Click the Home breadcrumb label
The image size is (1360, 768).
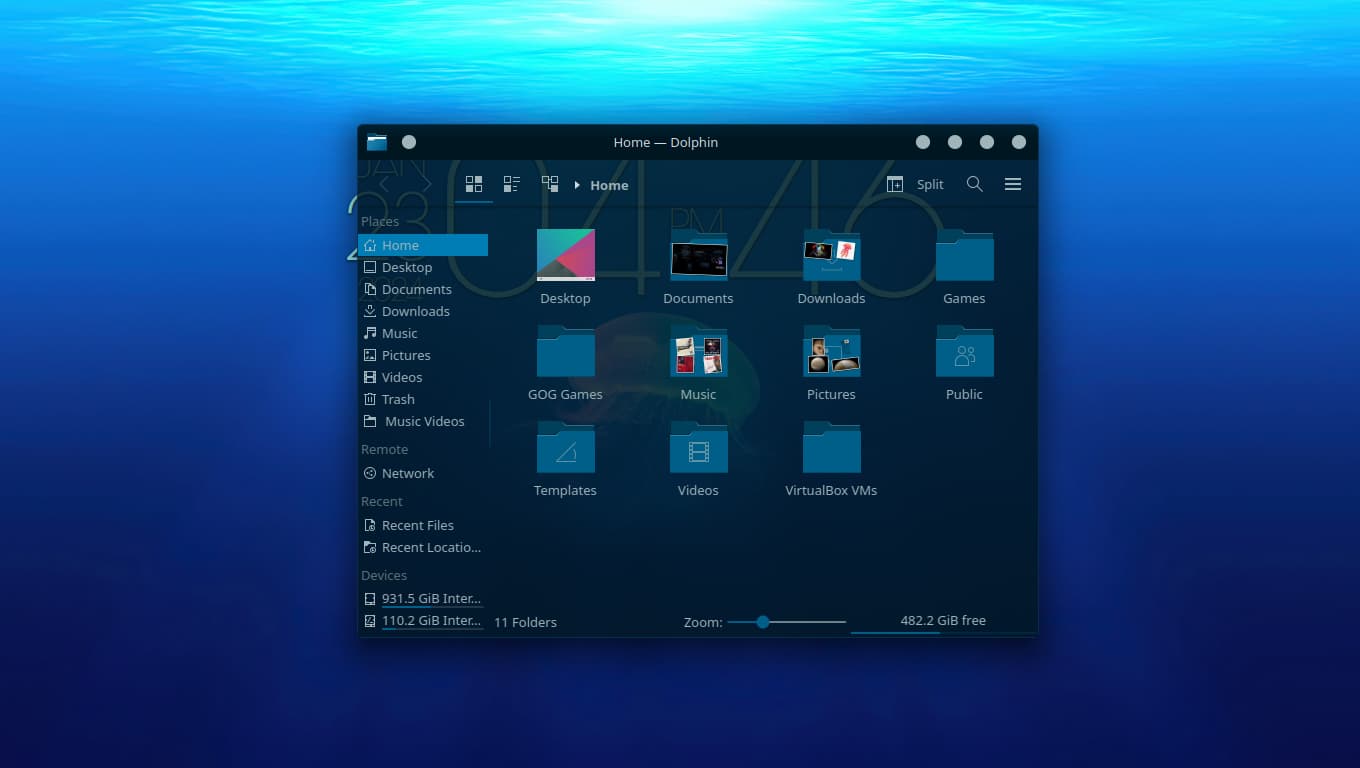[609, 185]
